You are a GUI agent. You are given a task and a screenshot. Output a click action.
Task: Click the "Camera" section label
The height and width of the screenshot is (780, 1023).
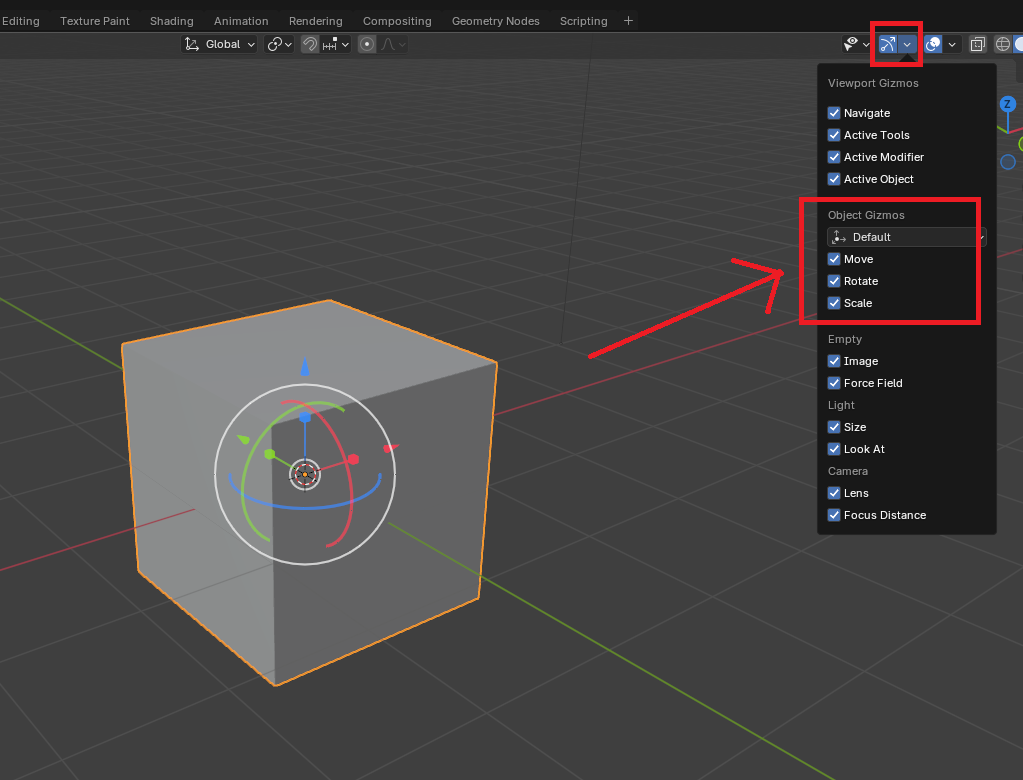click(x=847, y=471)
